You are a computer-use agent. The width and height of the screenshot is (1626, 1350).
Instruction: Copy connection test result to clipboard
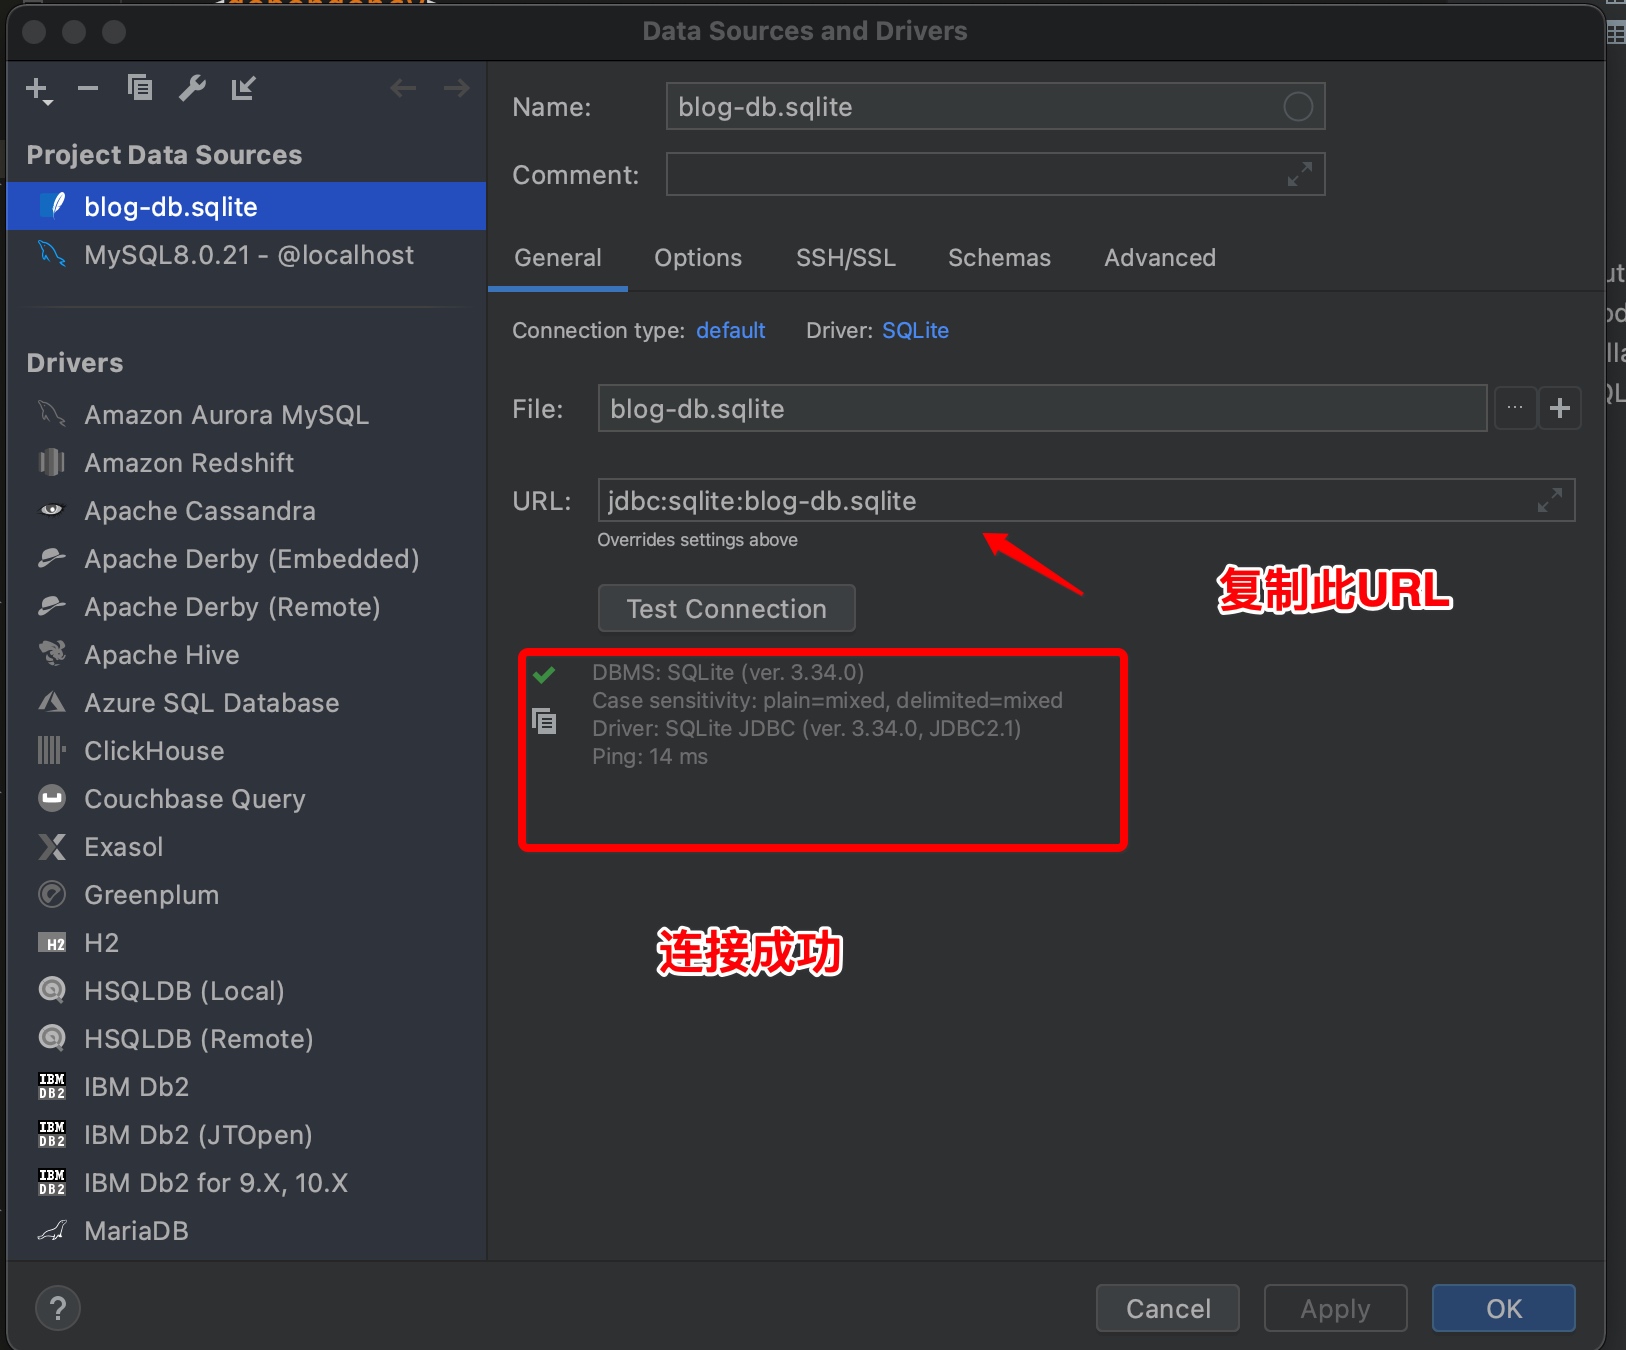click(x=545, y=721)
